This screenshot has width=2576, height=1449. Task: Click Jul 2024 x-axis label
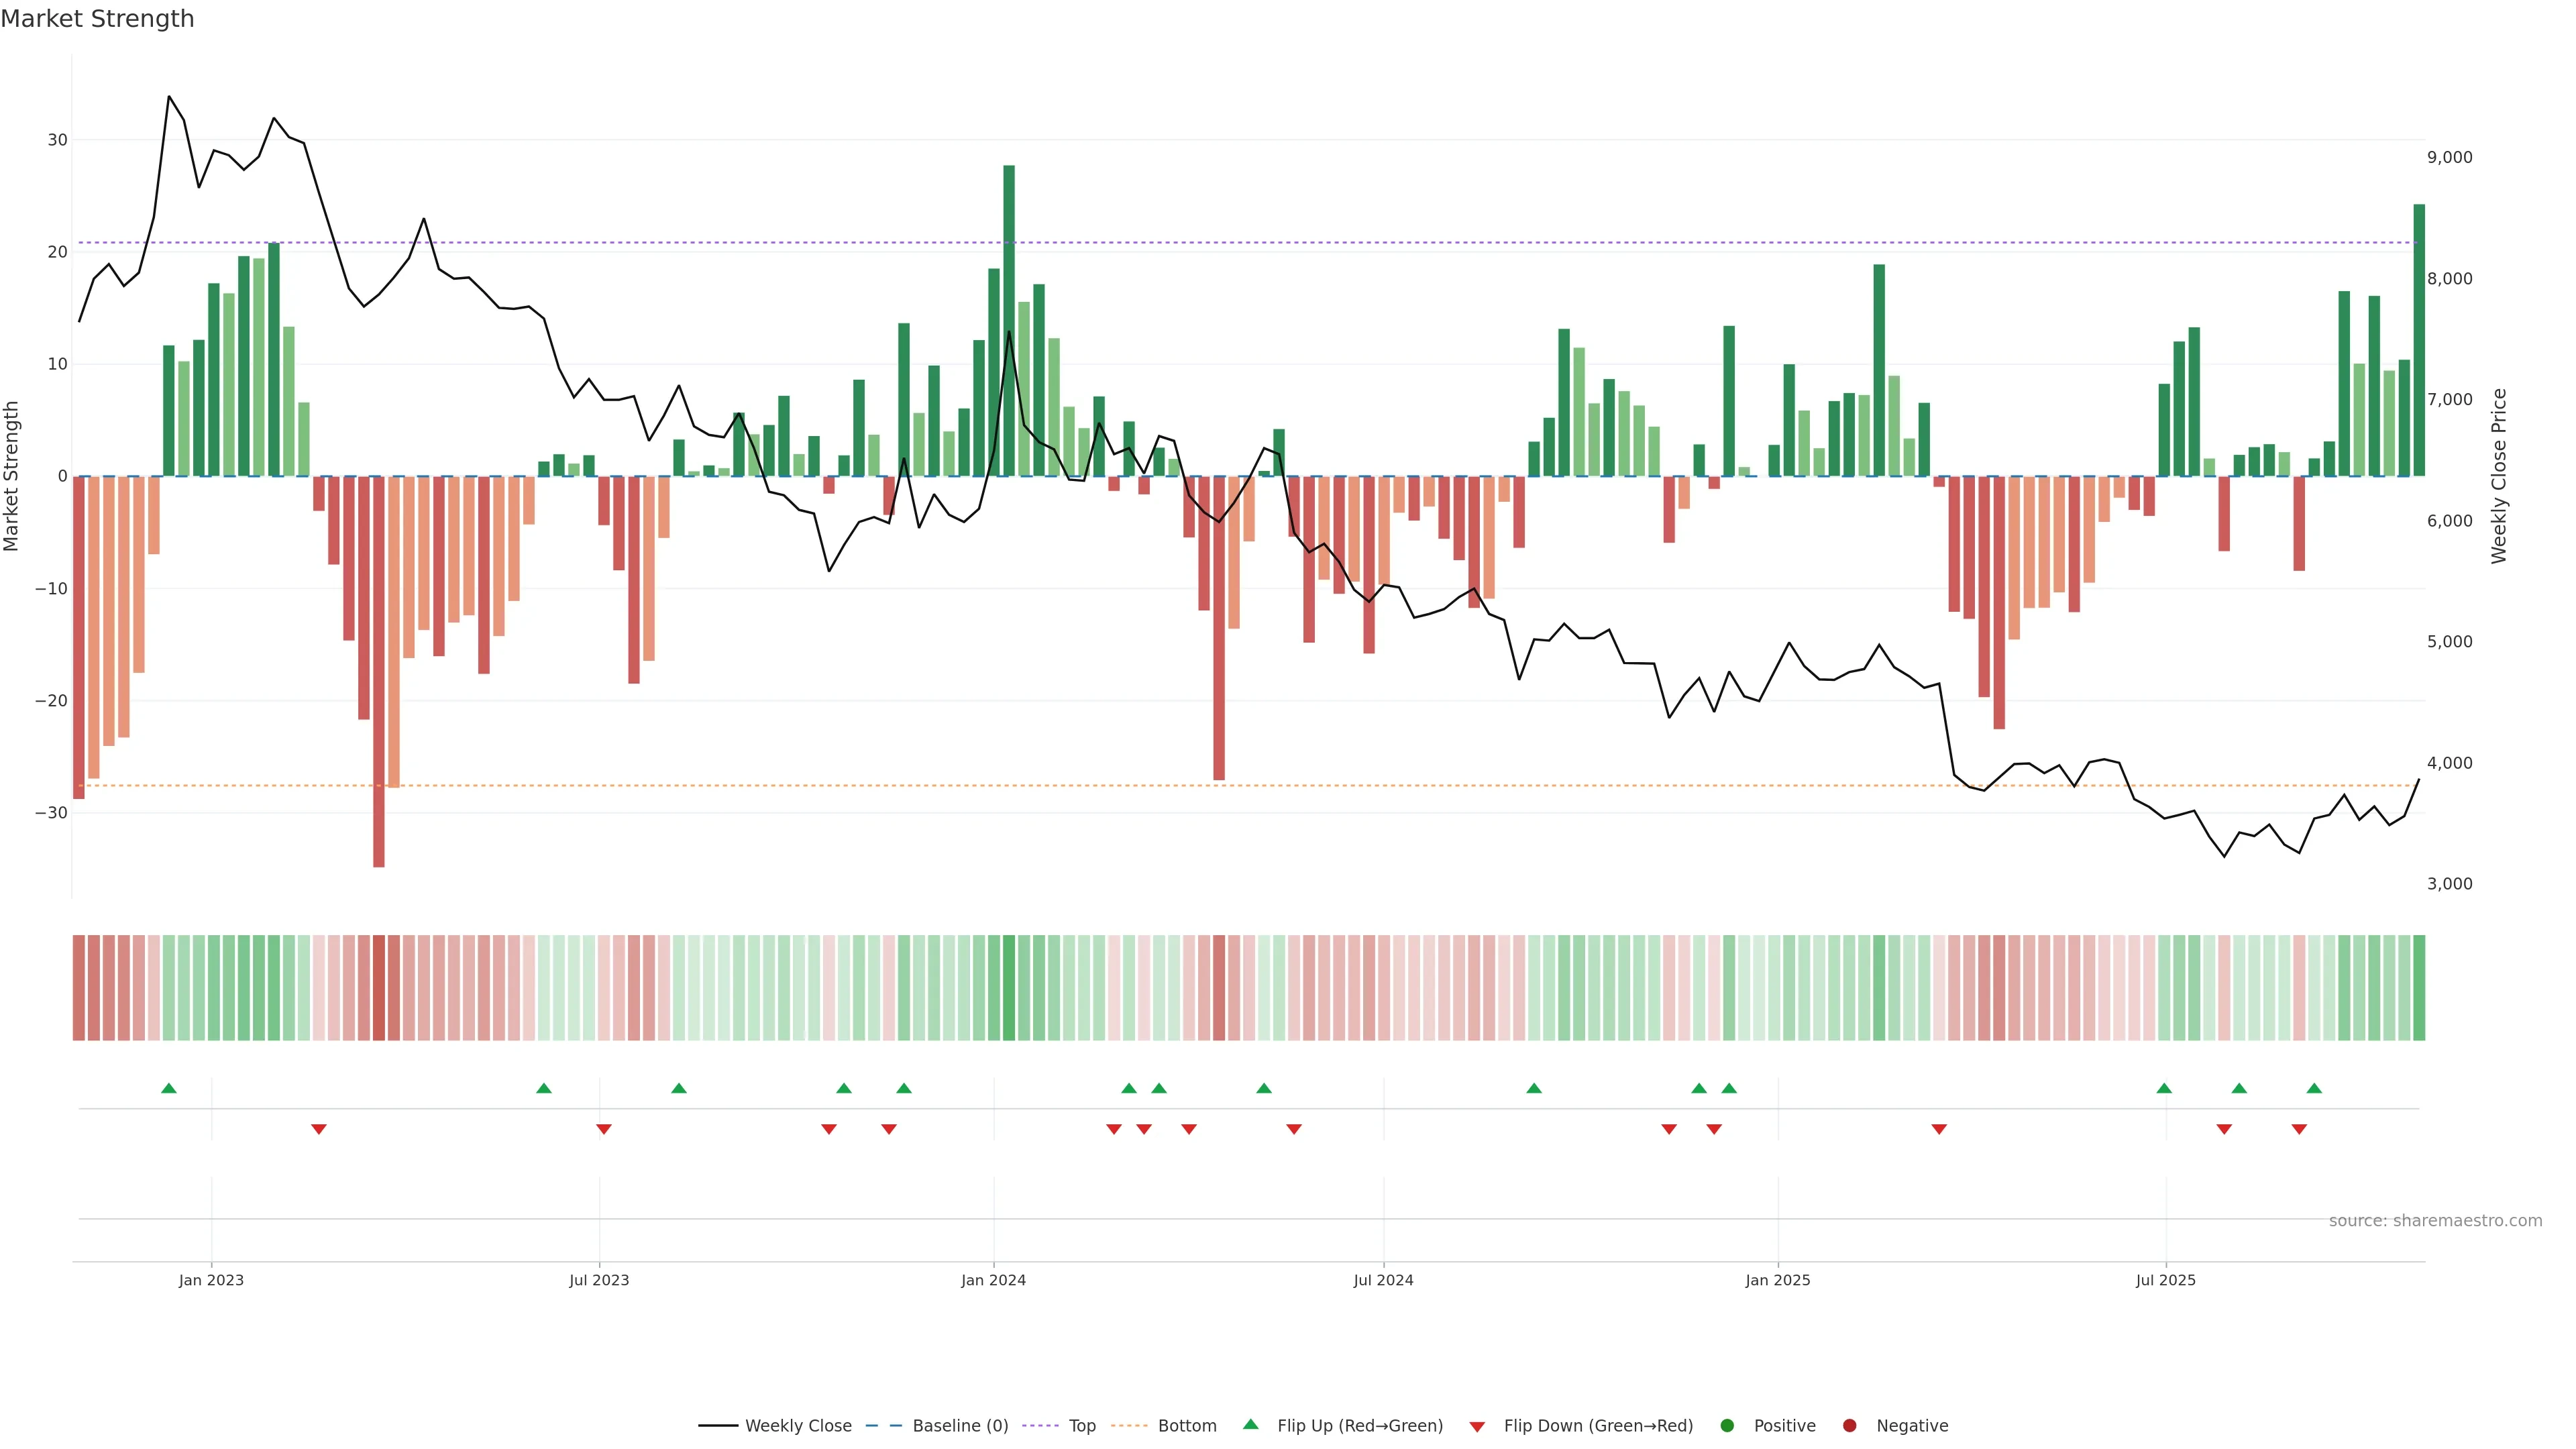1383,1280
